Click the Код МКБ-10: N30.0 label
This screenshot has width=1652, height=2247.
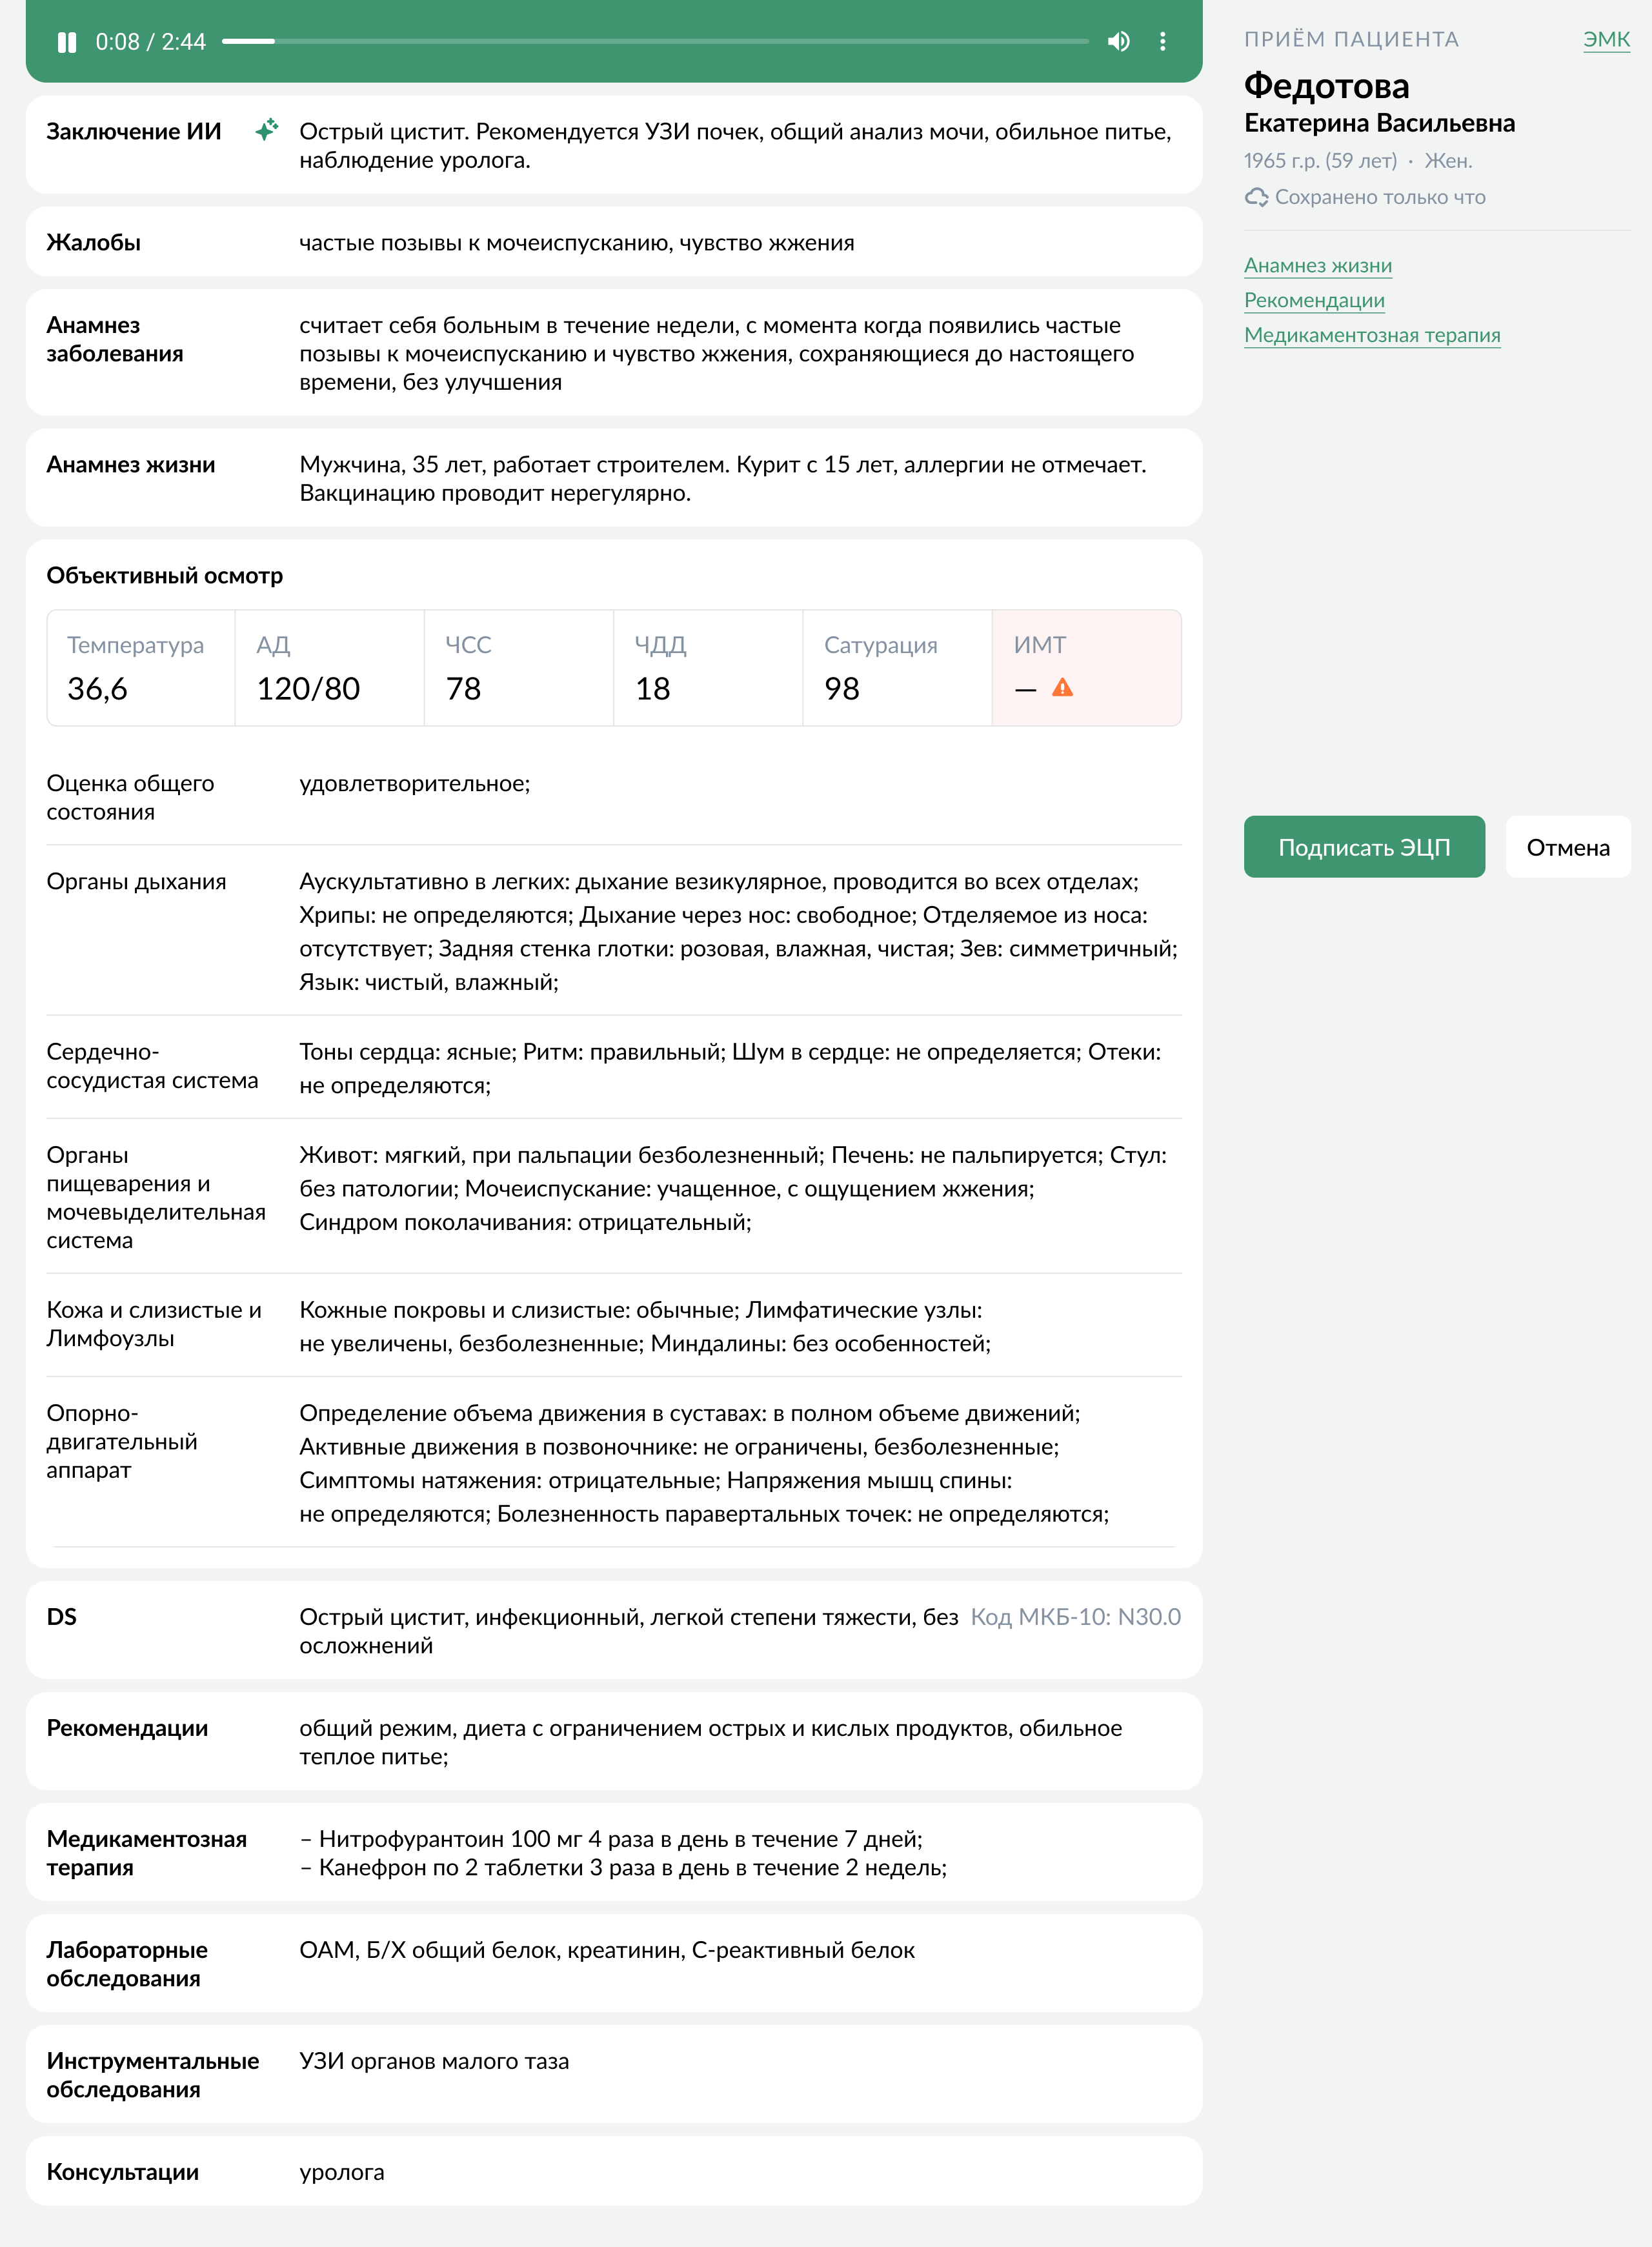click(1076, 1617)
